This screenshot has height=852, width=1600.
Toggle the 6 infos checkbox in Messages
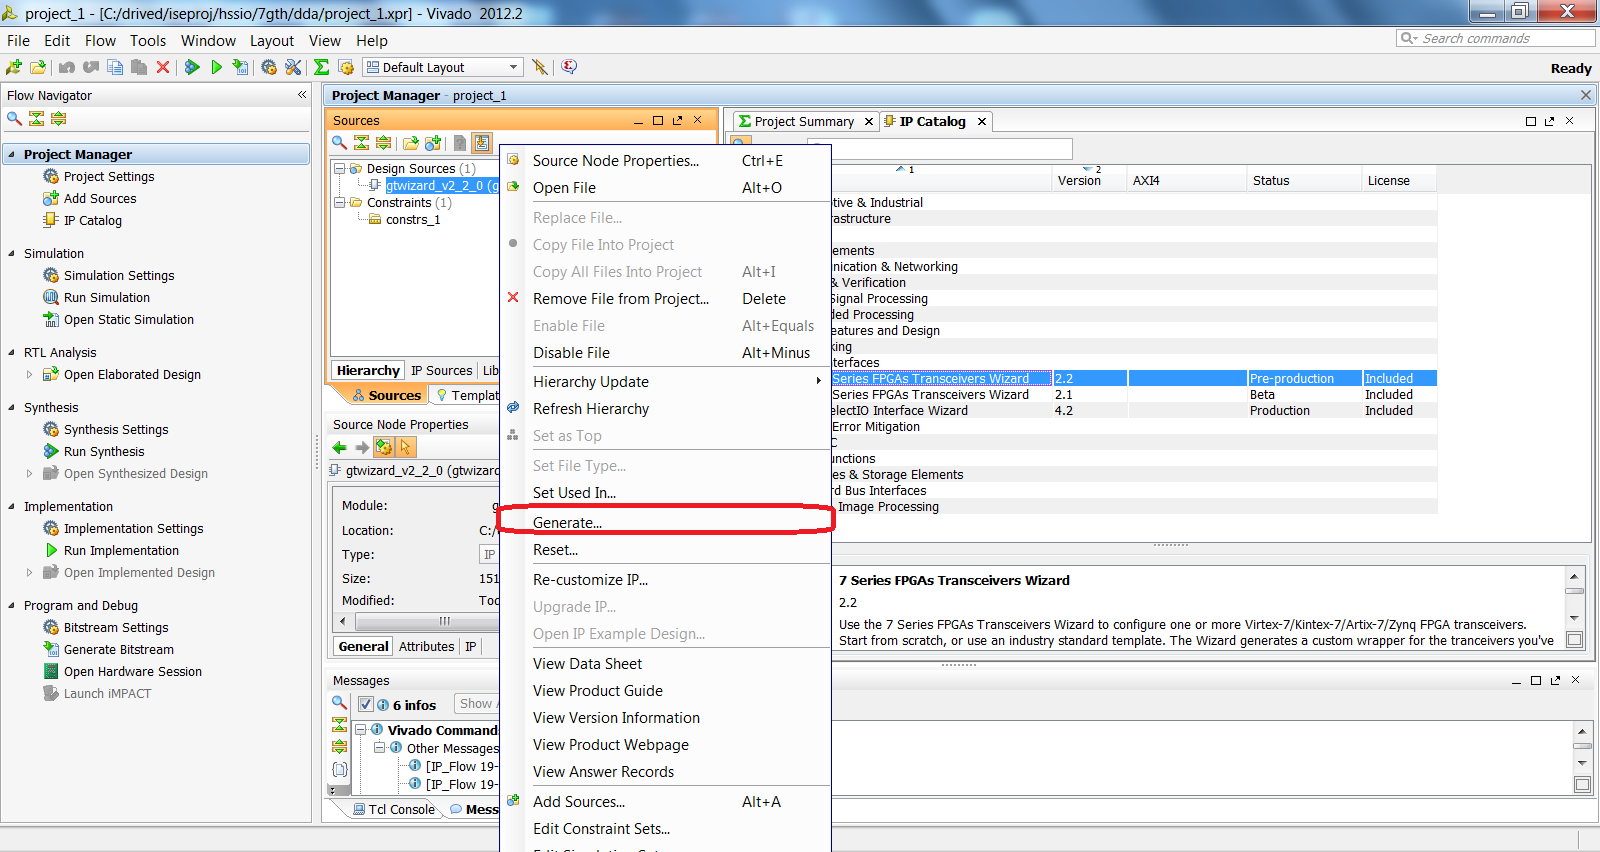coord(366,704)
